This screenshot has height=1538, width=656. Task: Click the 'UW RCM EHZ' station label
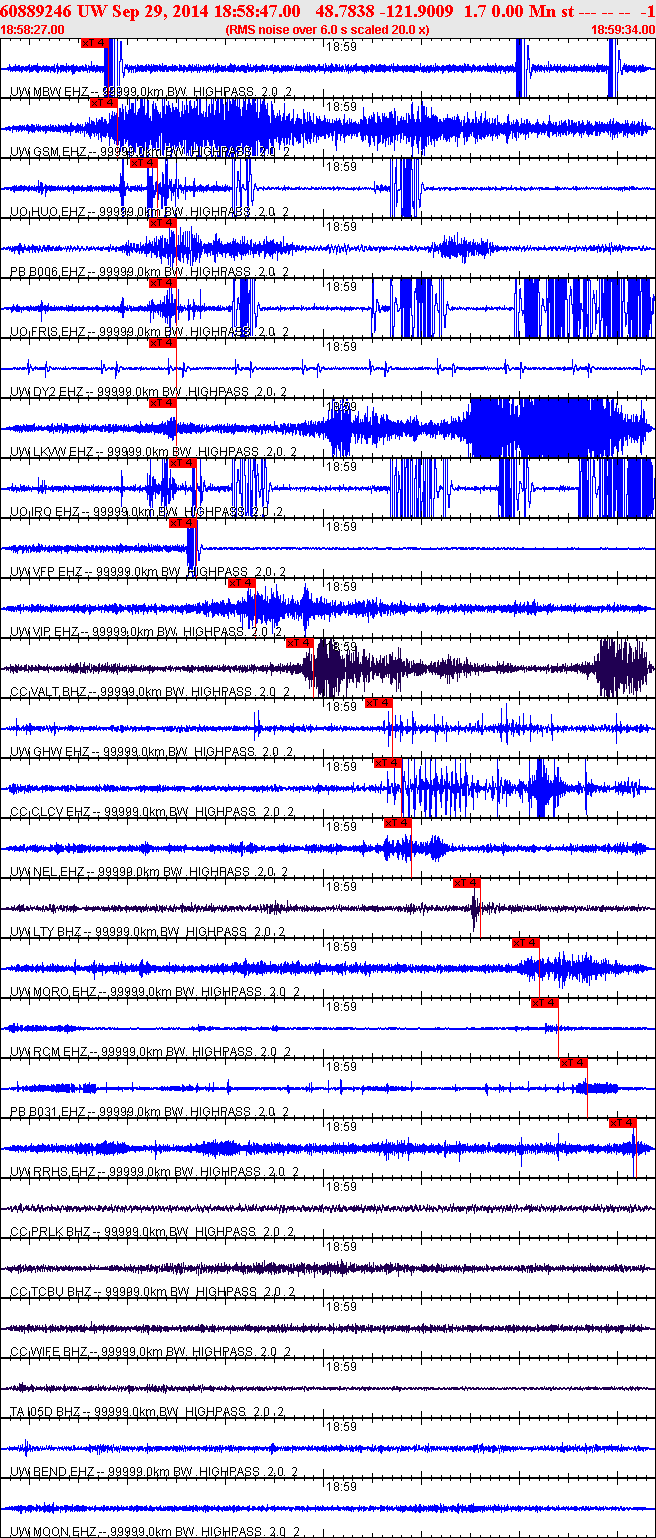point(49,1051)
